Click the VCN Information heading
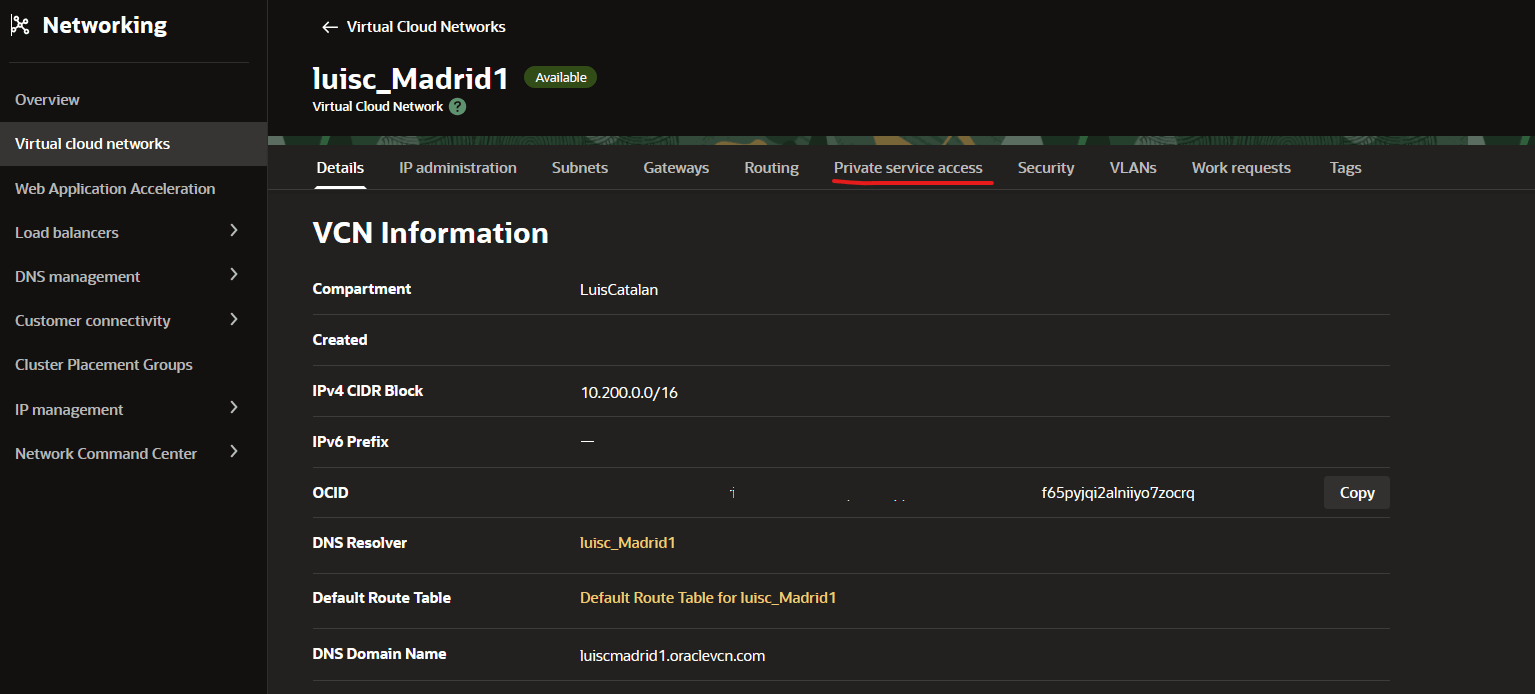The height and width of the screenshot is (694, 1535). 431,233
